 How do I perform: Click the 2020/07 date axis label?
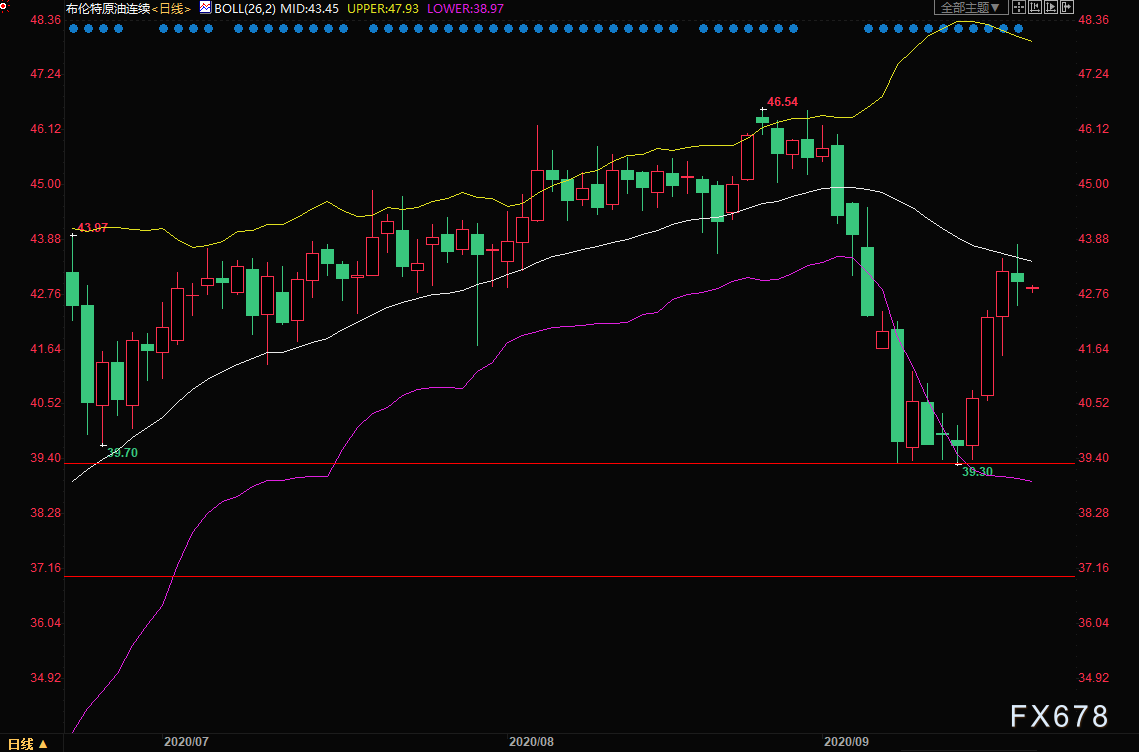(186, 742)
